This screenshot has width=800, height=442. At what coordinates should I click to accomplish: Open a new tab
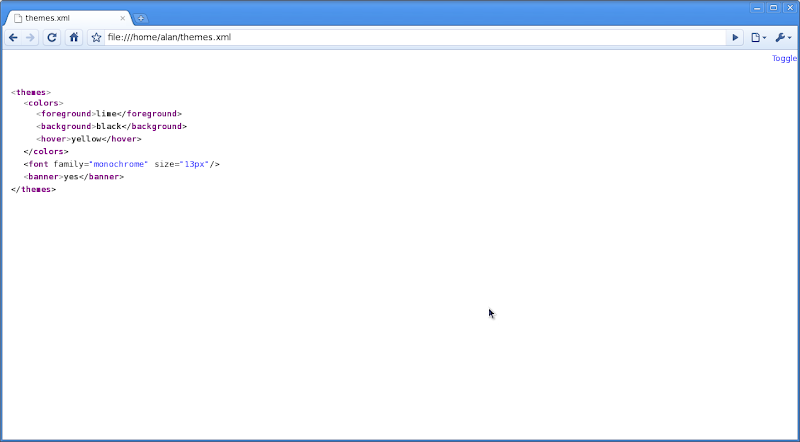click(140, 18)
